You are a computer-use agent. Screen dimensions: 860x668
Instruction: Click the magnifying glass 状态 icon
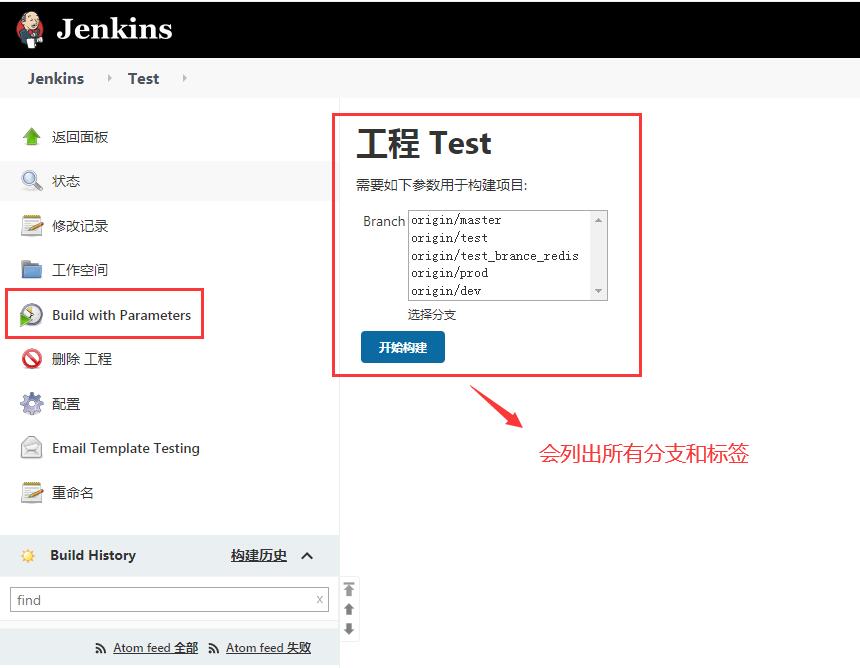pos(32,181)
